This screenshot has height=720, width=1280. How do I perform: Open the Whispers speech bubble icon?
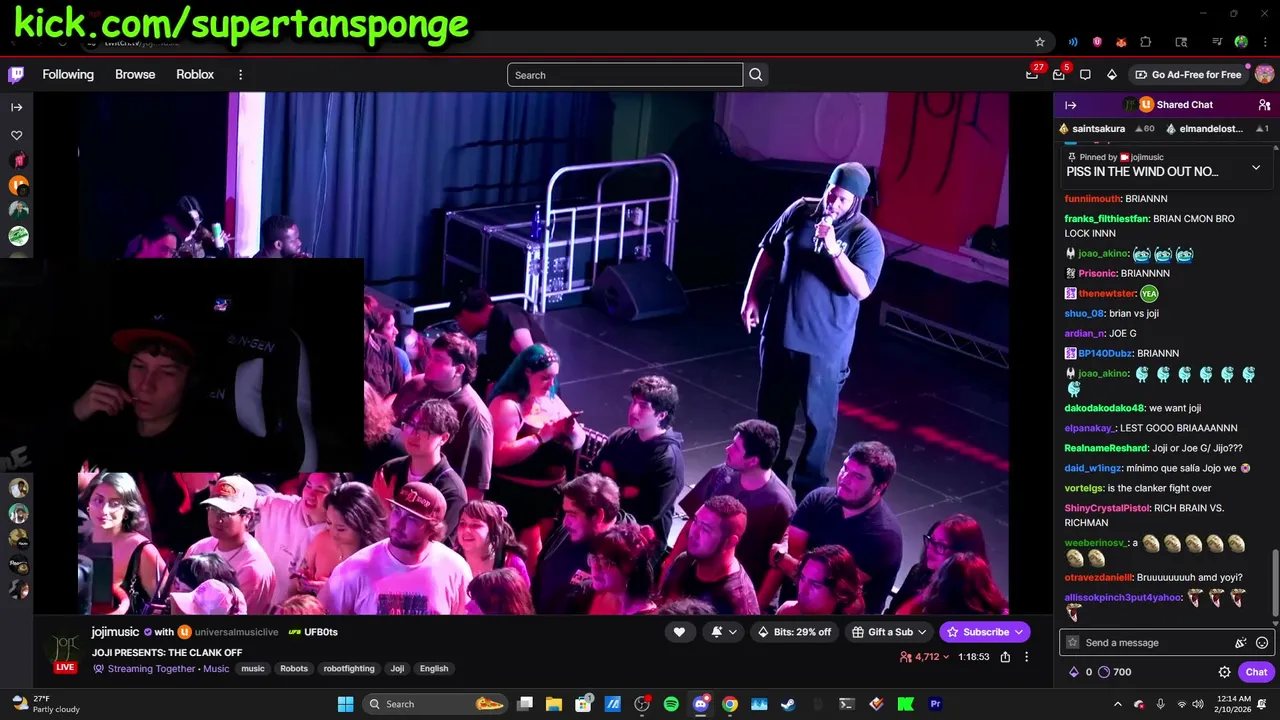point(1085,75)
